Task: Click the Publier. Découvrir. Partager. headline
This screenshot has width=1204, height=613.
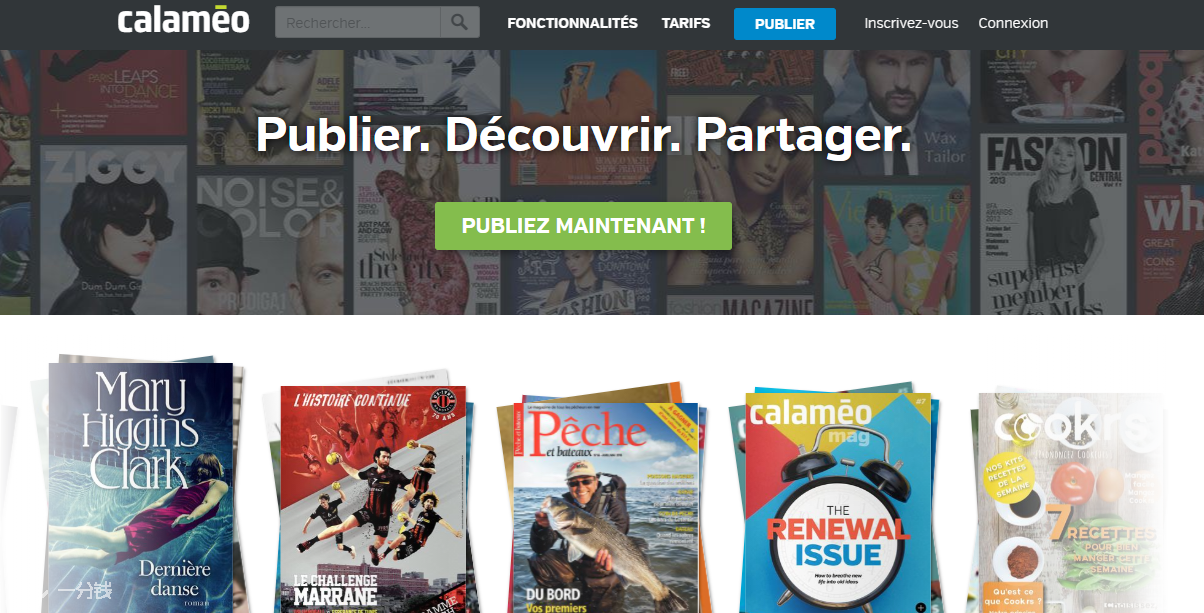Action: (x=583, y=135)
